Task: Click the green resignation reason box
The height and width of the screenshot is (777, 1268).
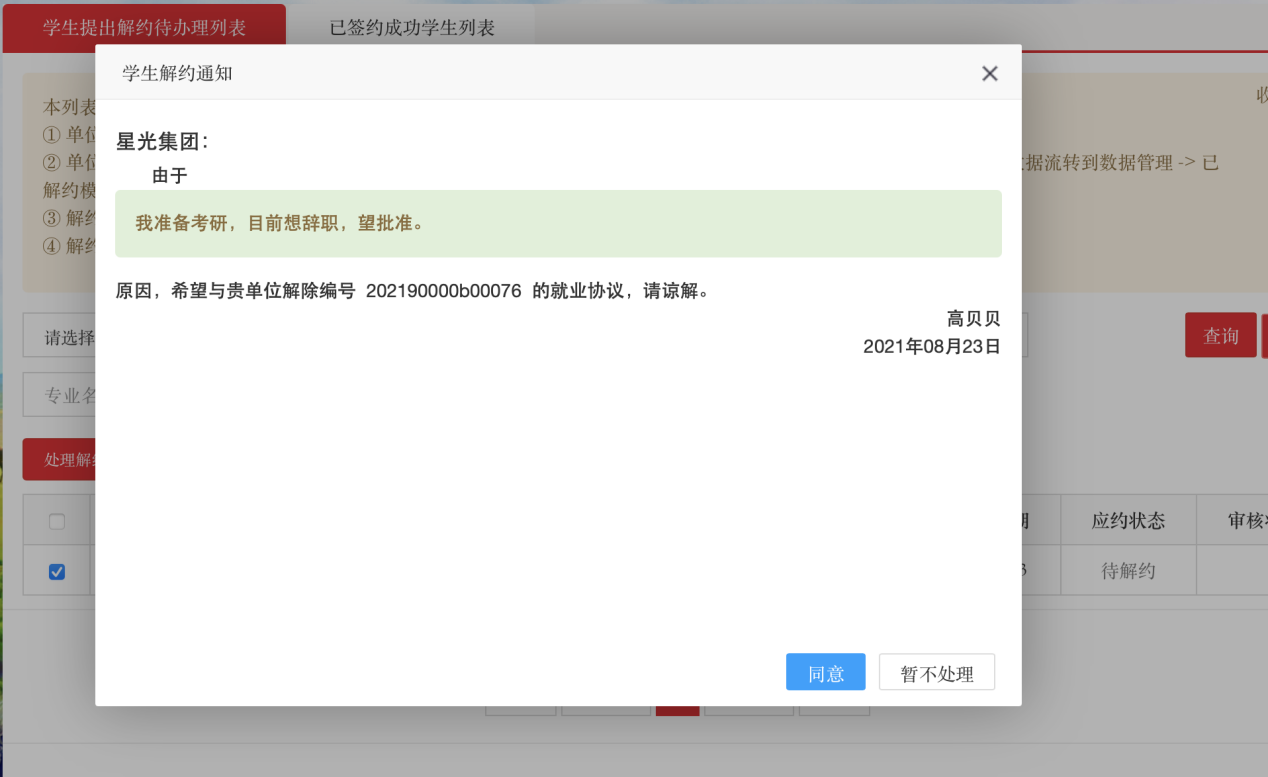Action: point(558,224)
